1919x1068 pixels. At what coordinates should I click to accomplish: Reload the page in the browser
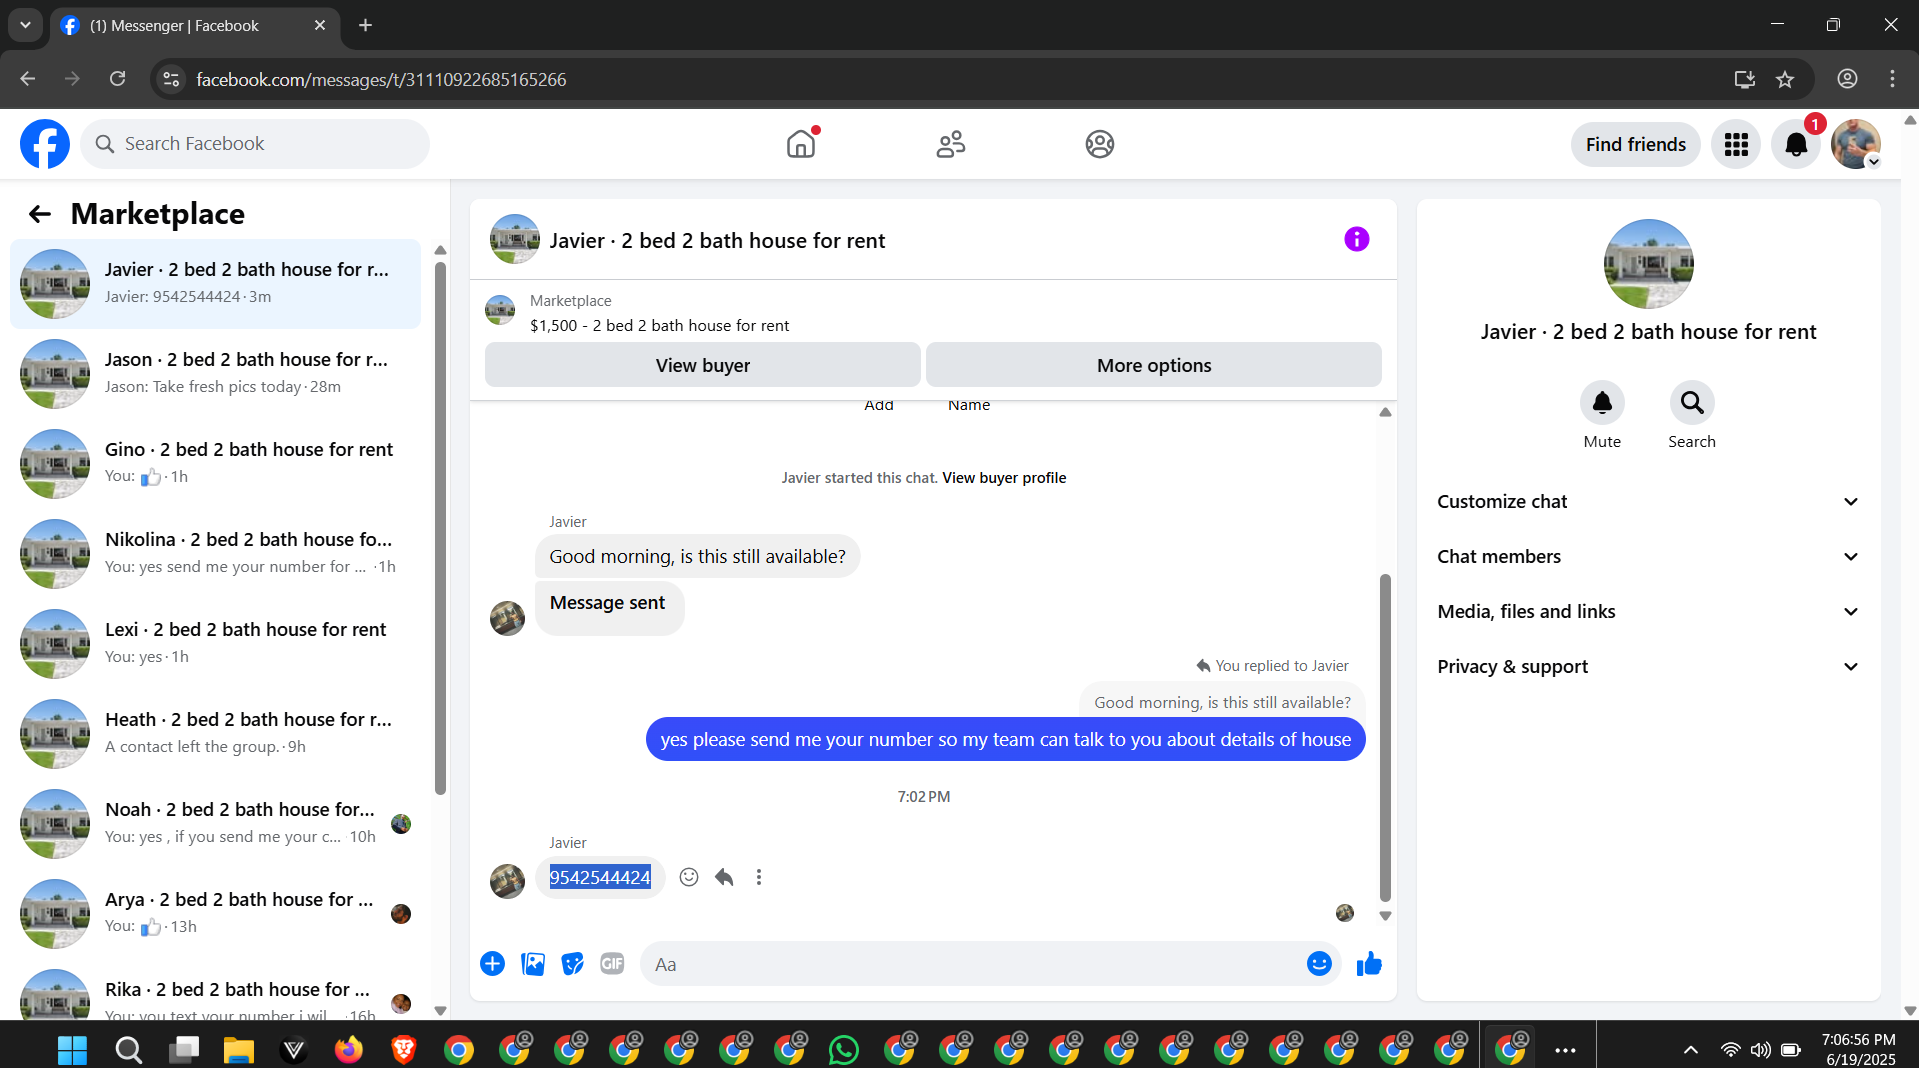117,79
